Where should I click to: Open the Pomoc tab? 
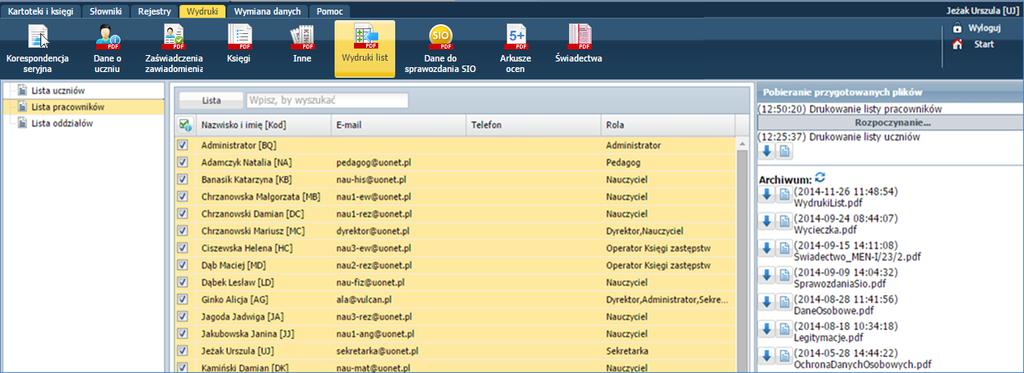(330, 11)
